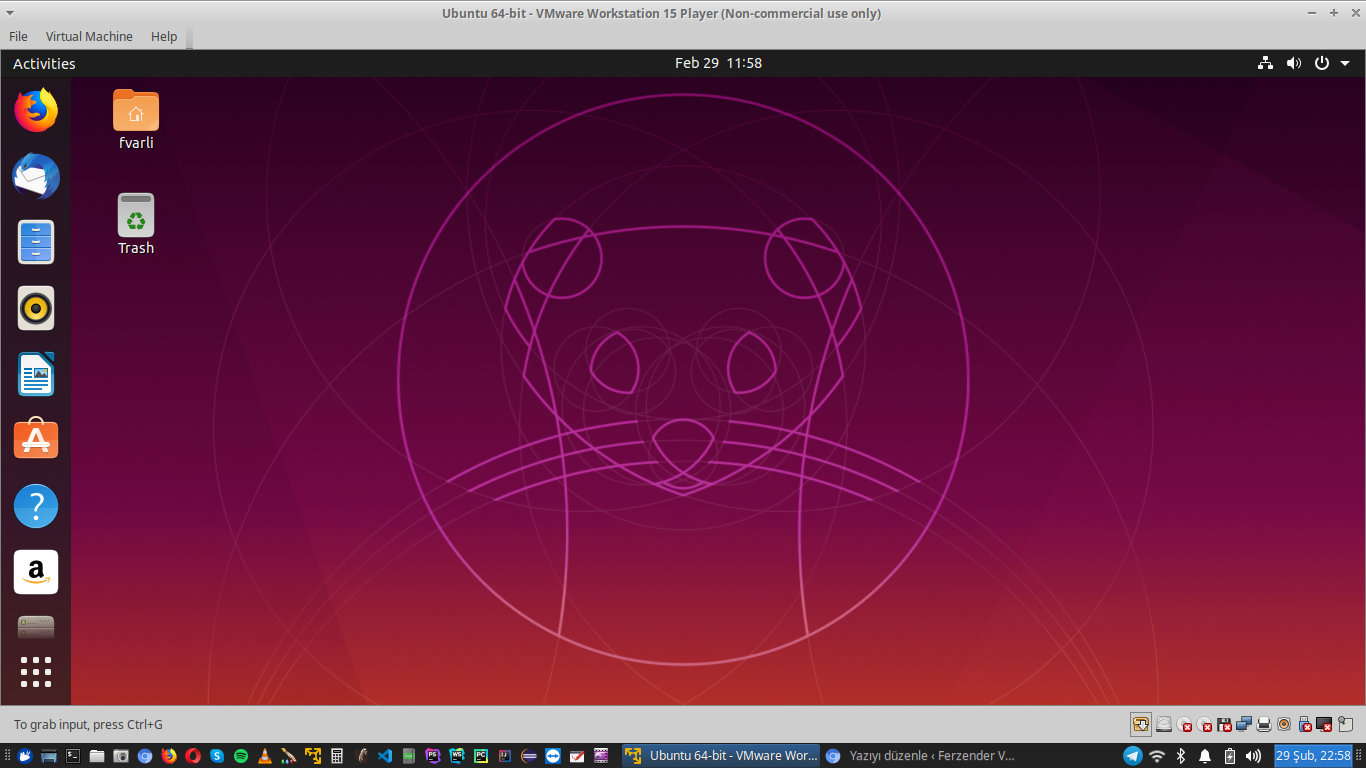Click the Amazon launcher in the dock
The height and width of the screenshot is (768, 1366).
(x=36, y=572)
